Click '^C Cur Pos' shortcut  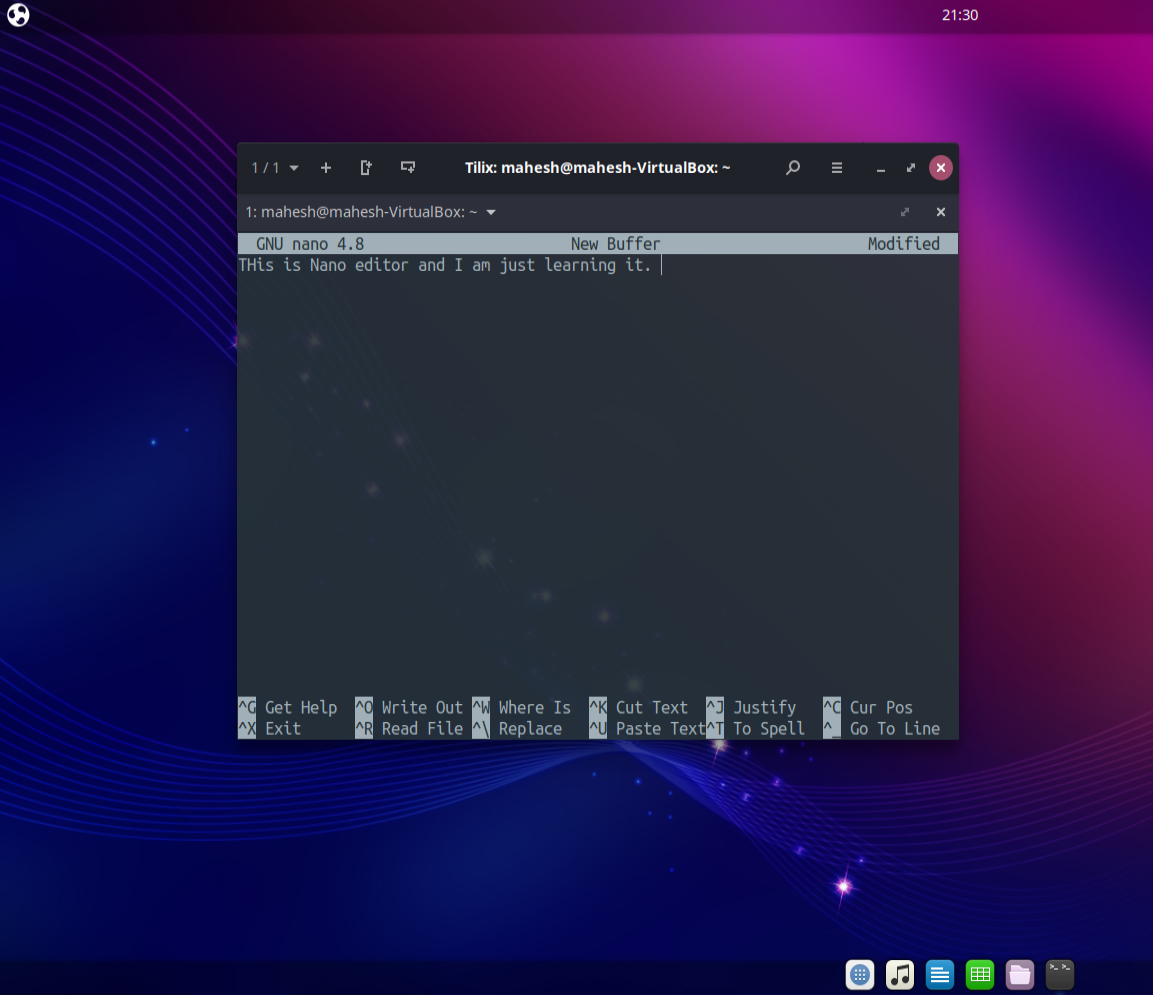coord(868,707)
